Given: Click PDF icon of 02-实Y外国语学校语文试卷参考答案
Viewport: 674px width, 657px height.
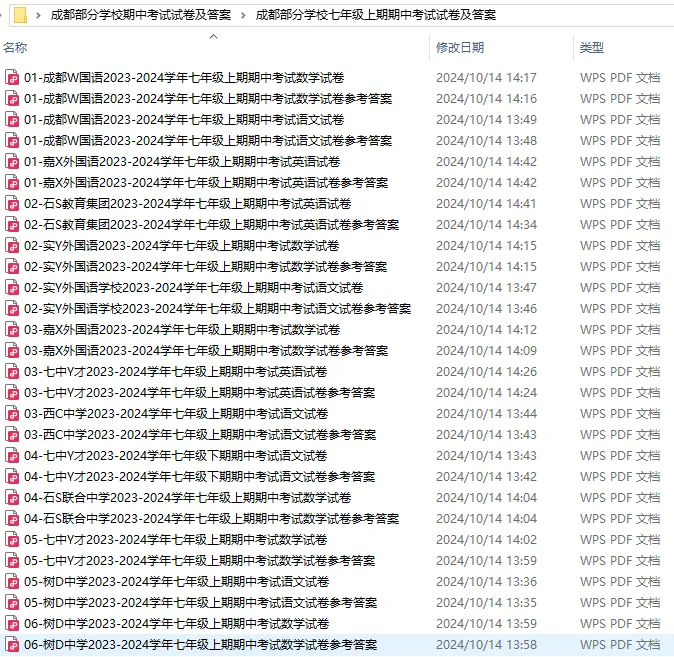Looking at the screenshot, I should [x=12, y=309].
